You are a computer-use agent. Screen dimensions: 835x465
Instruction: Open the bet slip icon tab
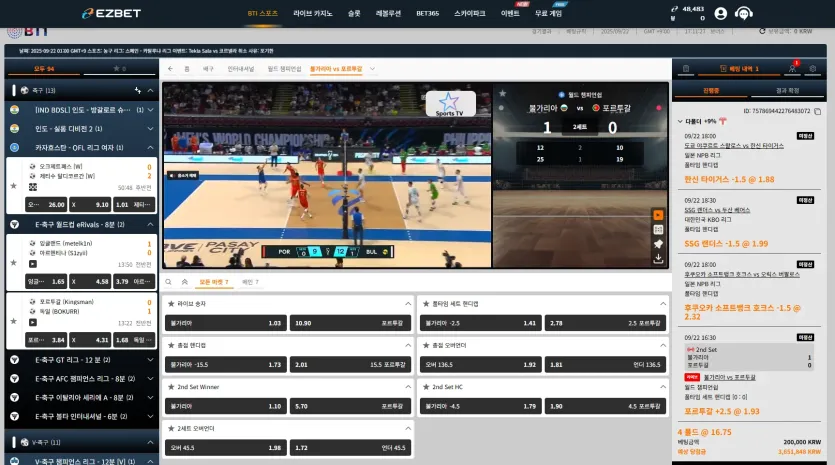click(x=686, y=69)
